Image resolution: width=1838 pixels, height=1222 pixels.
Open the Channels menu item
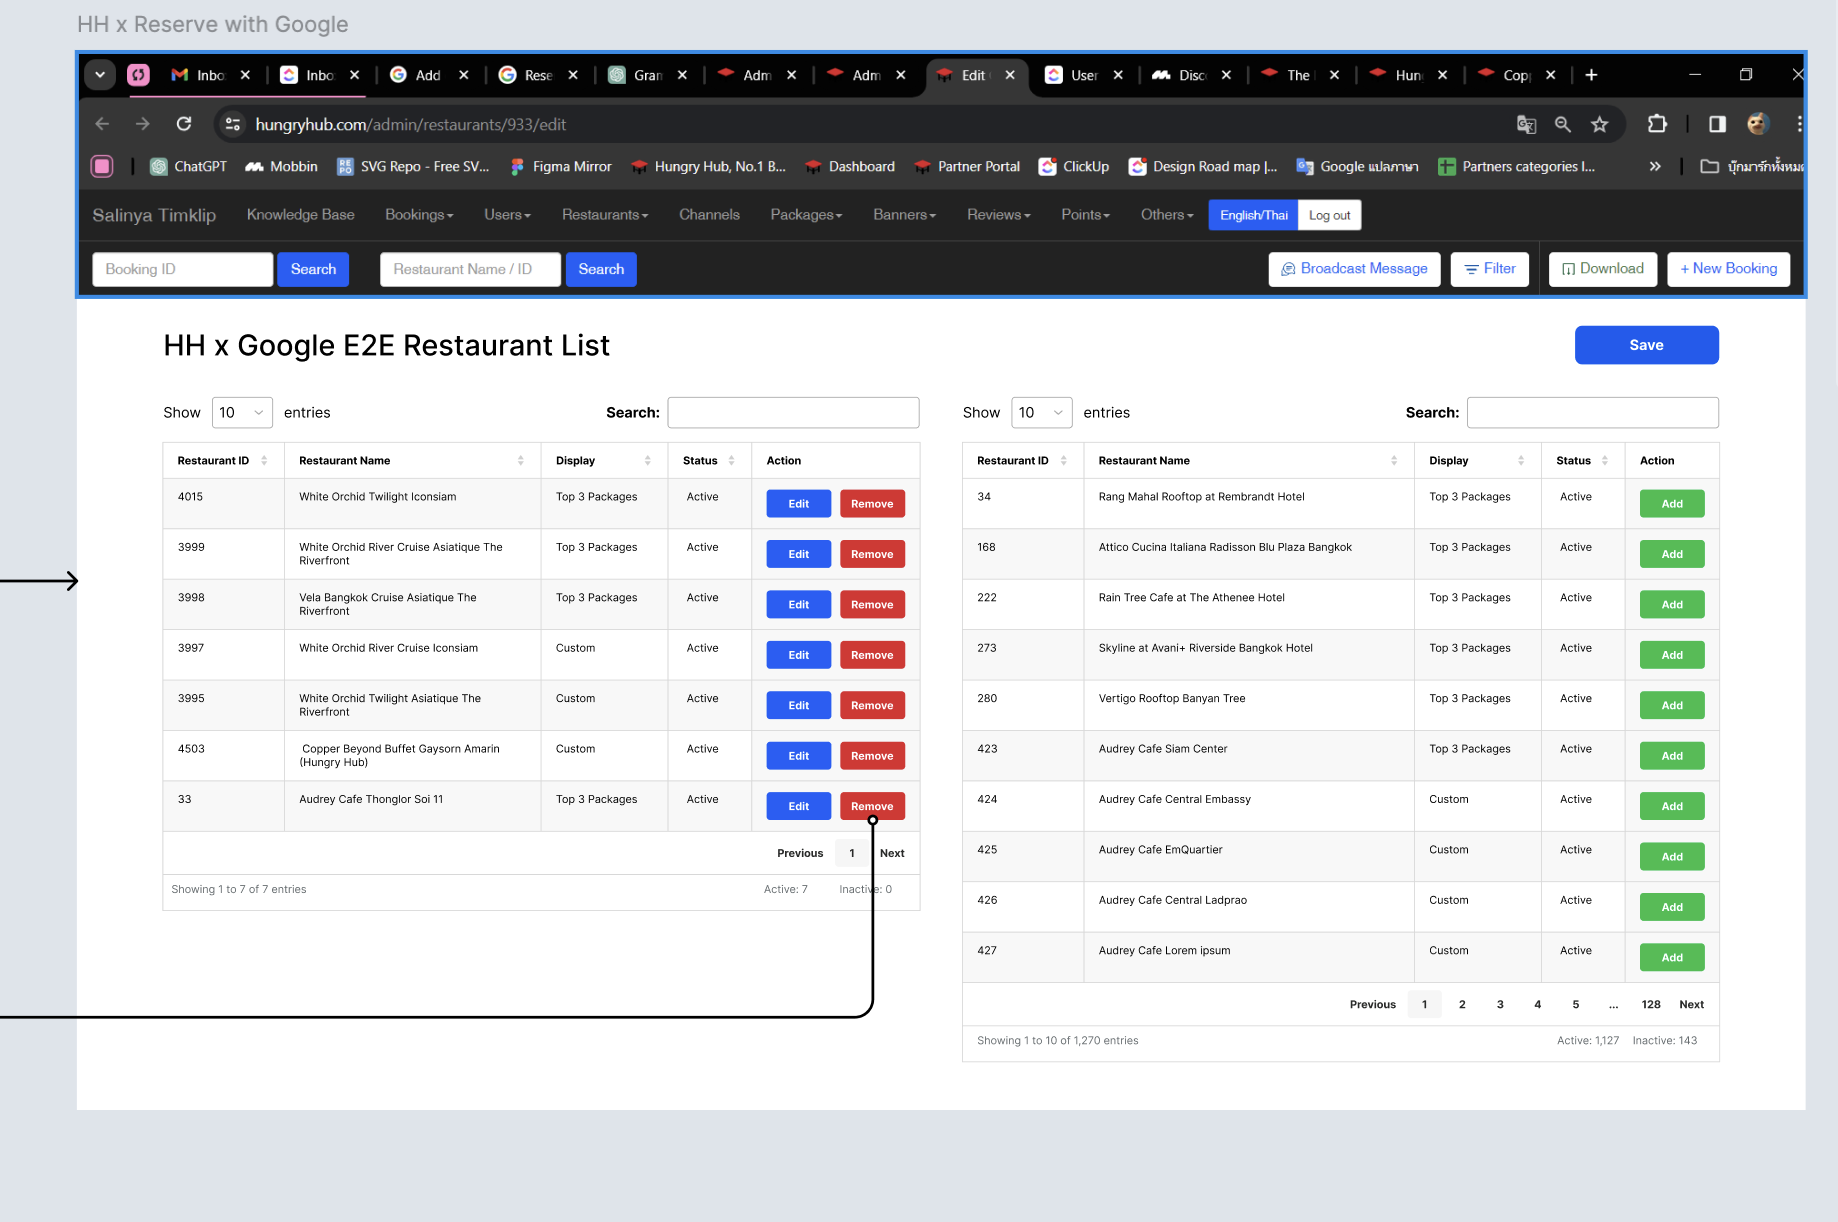click(x=709, y=215)
